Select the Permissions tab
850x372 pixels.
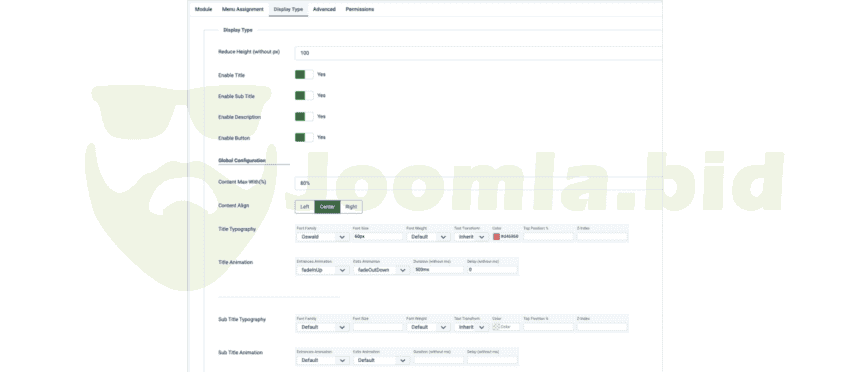359,9
